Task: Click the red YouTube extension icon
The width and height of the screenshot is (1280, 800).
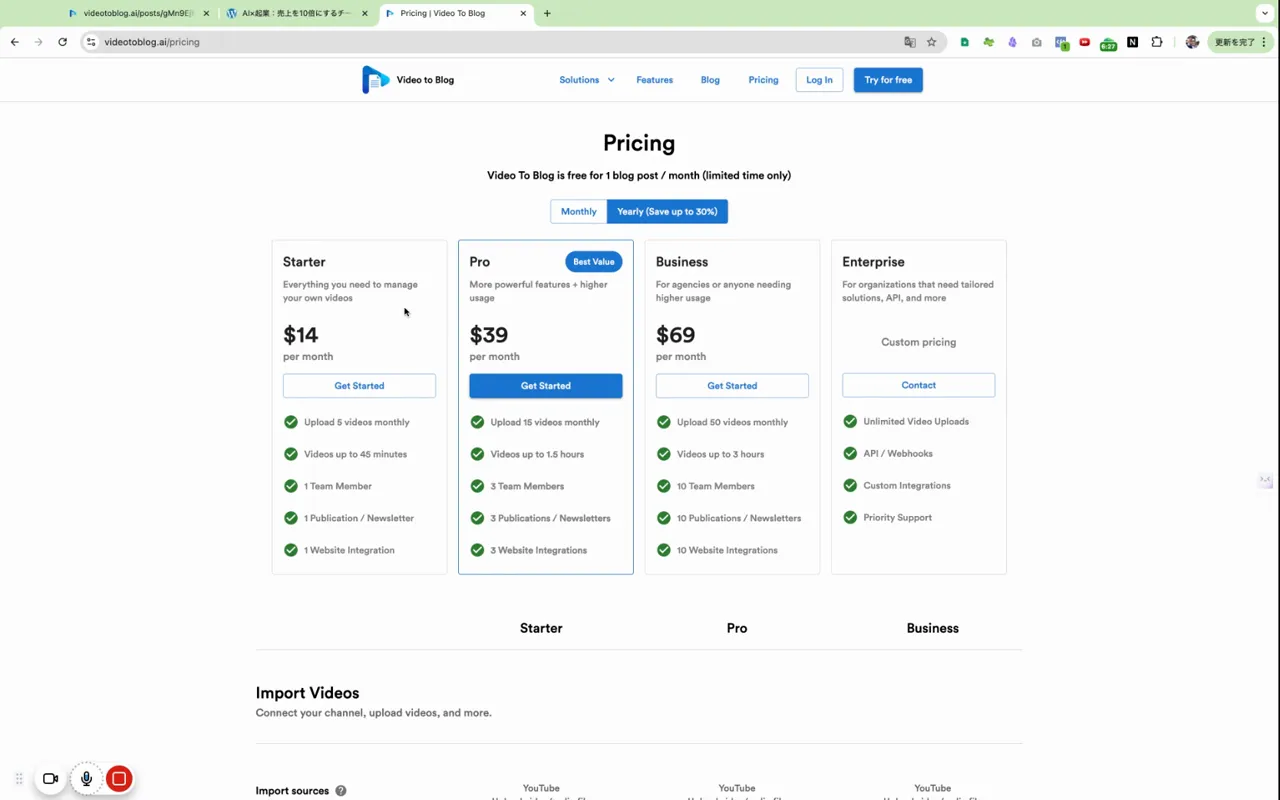Action: [1084, 42]
